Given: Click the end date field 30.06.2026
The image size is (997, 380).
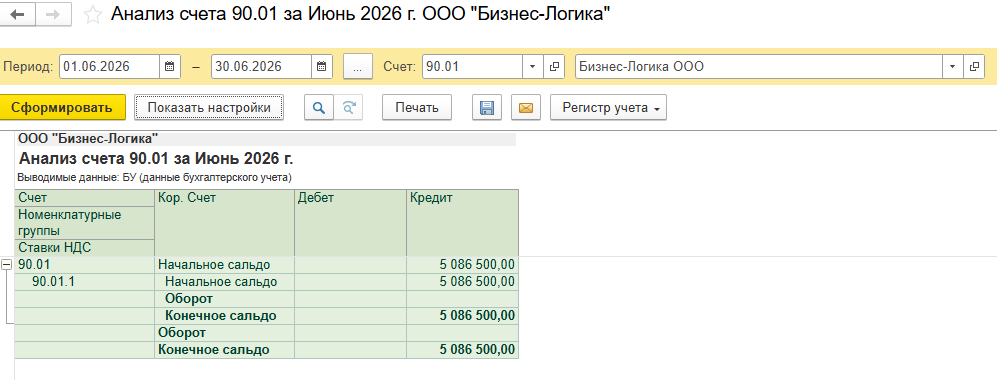Looking at the screenshot, I should [x=261, y=66].
